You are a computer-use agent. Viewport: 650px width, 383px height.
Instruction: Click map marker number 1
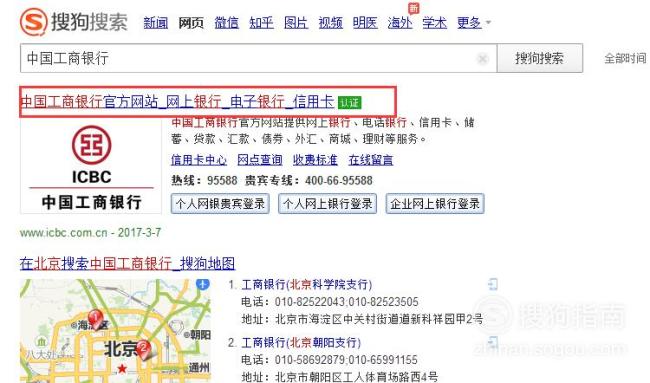pos(95,318)
